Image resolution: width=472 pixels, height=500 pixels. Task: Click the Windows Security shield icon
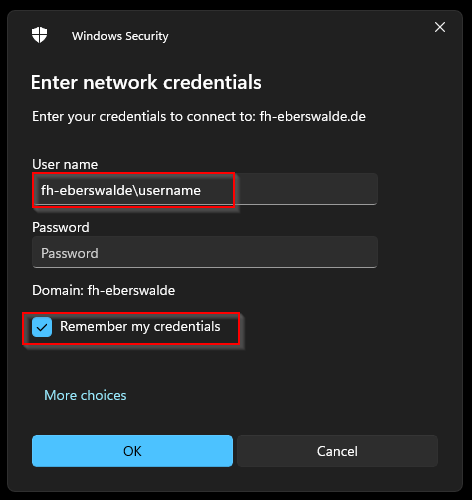(x=39, y=35)
